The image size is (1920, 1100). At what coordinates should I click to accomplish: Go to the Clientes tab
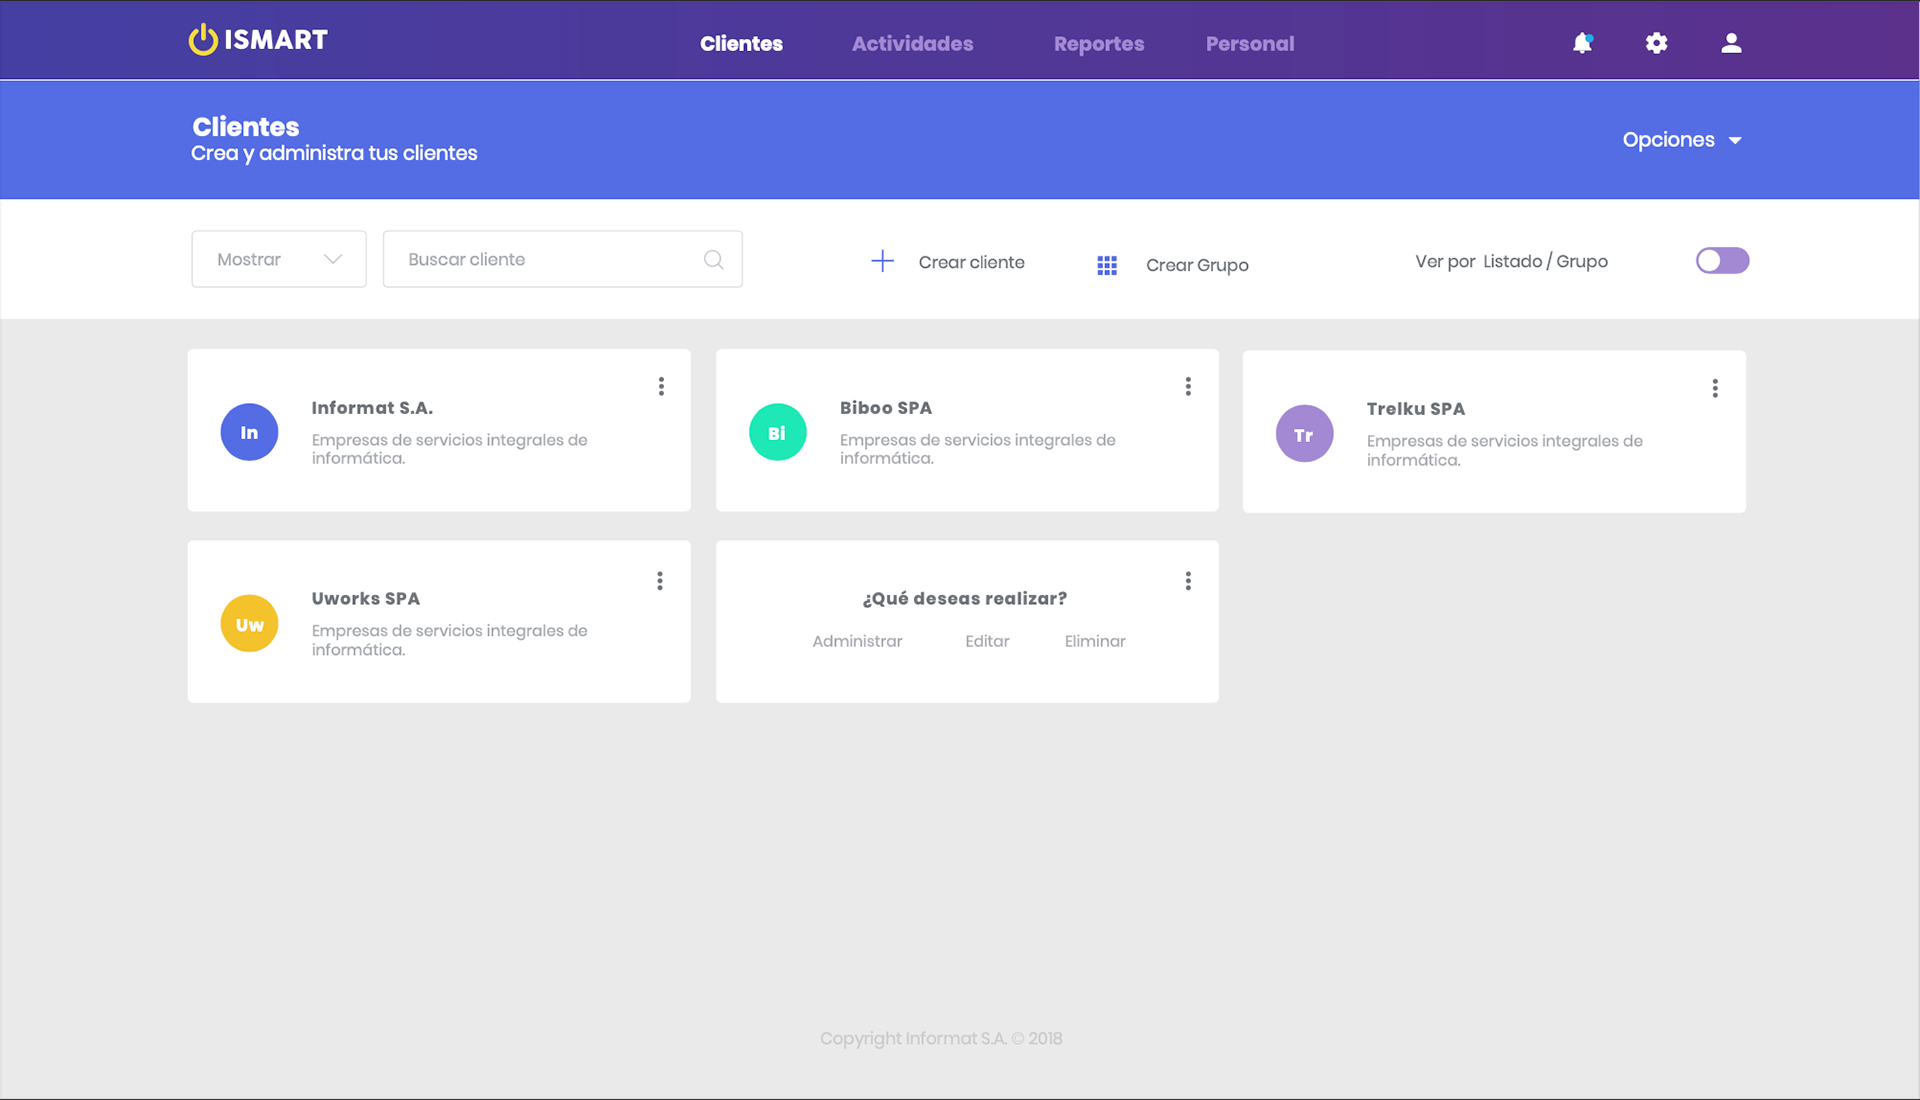coord(741,44)
